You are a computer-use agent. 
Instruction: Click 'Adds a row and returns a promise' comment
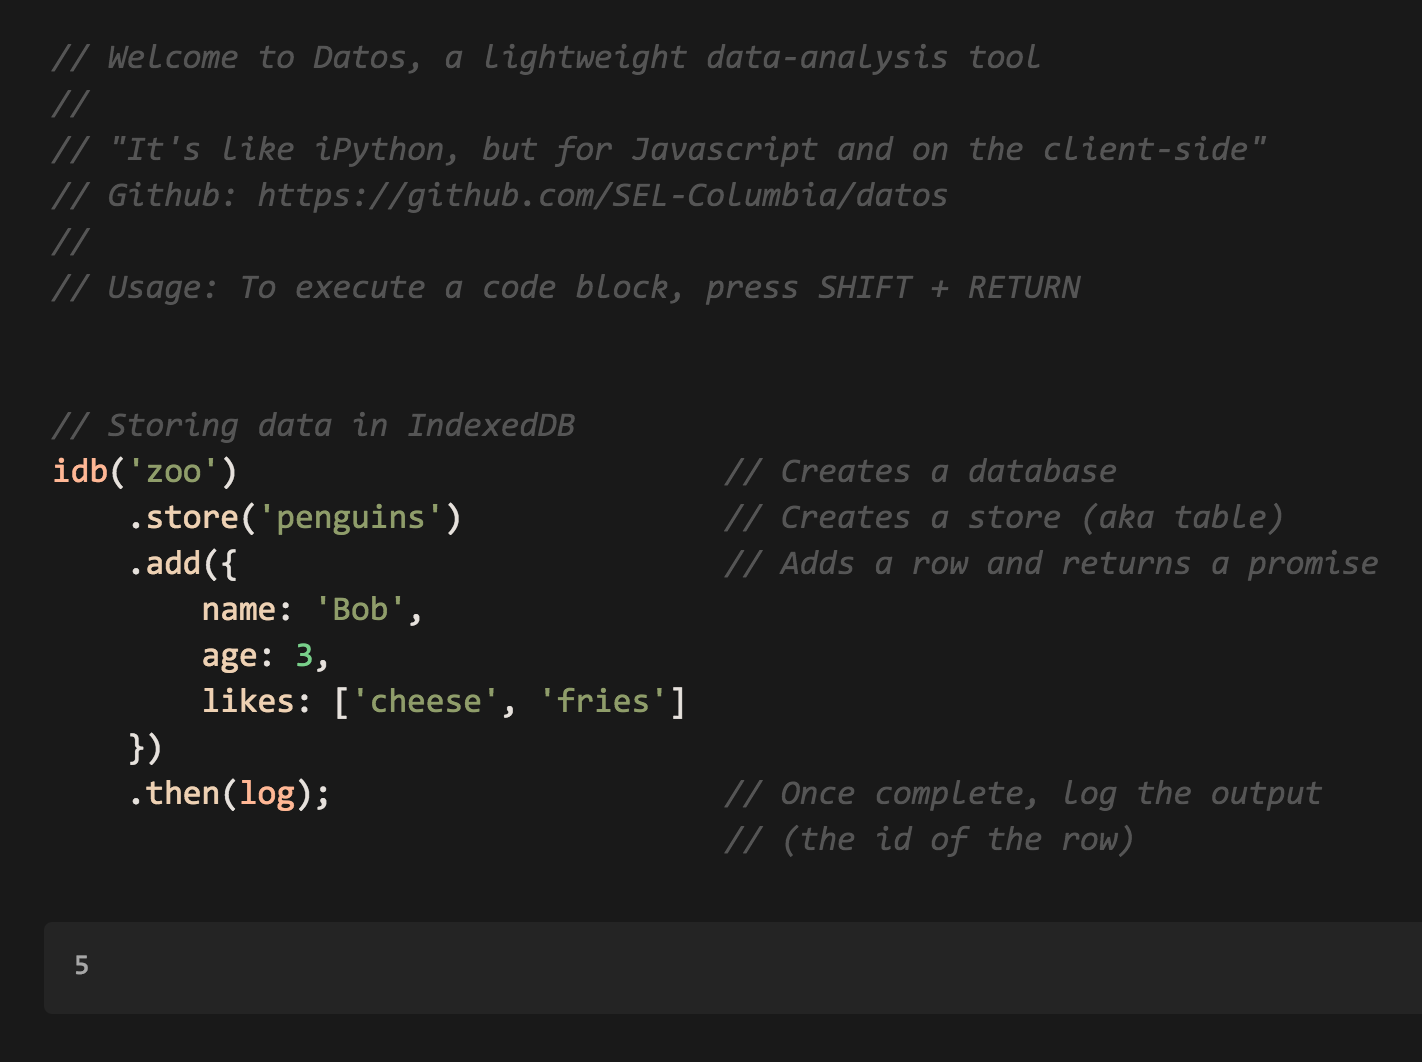tap(1051, 563)
